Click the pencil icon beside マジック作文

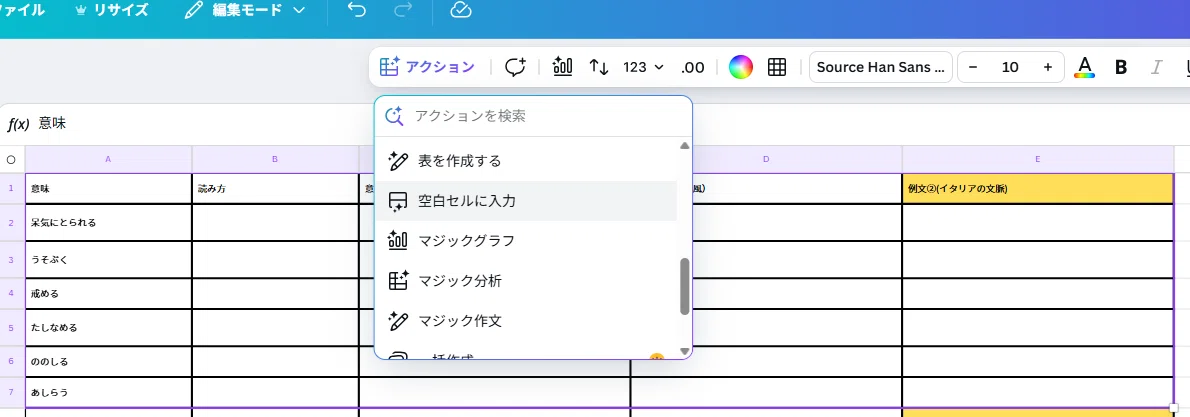point(398,321)
